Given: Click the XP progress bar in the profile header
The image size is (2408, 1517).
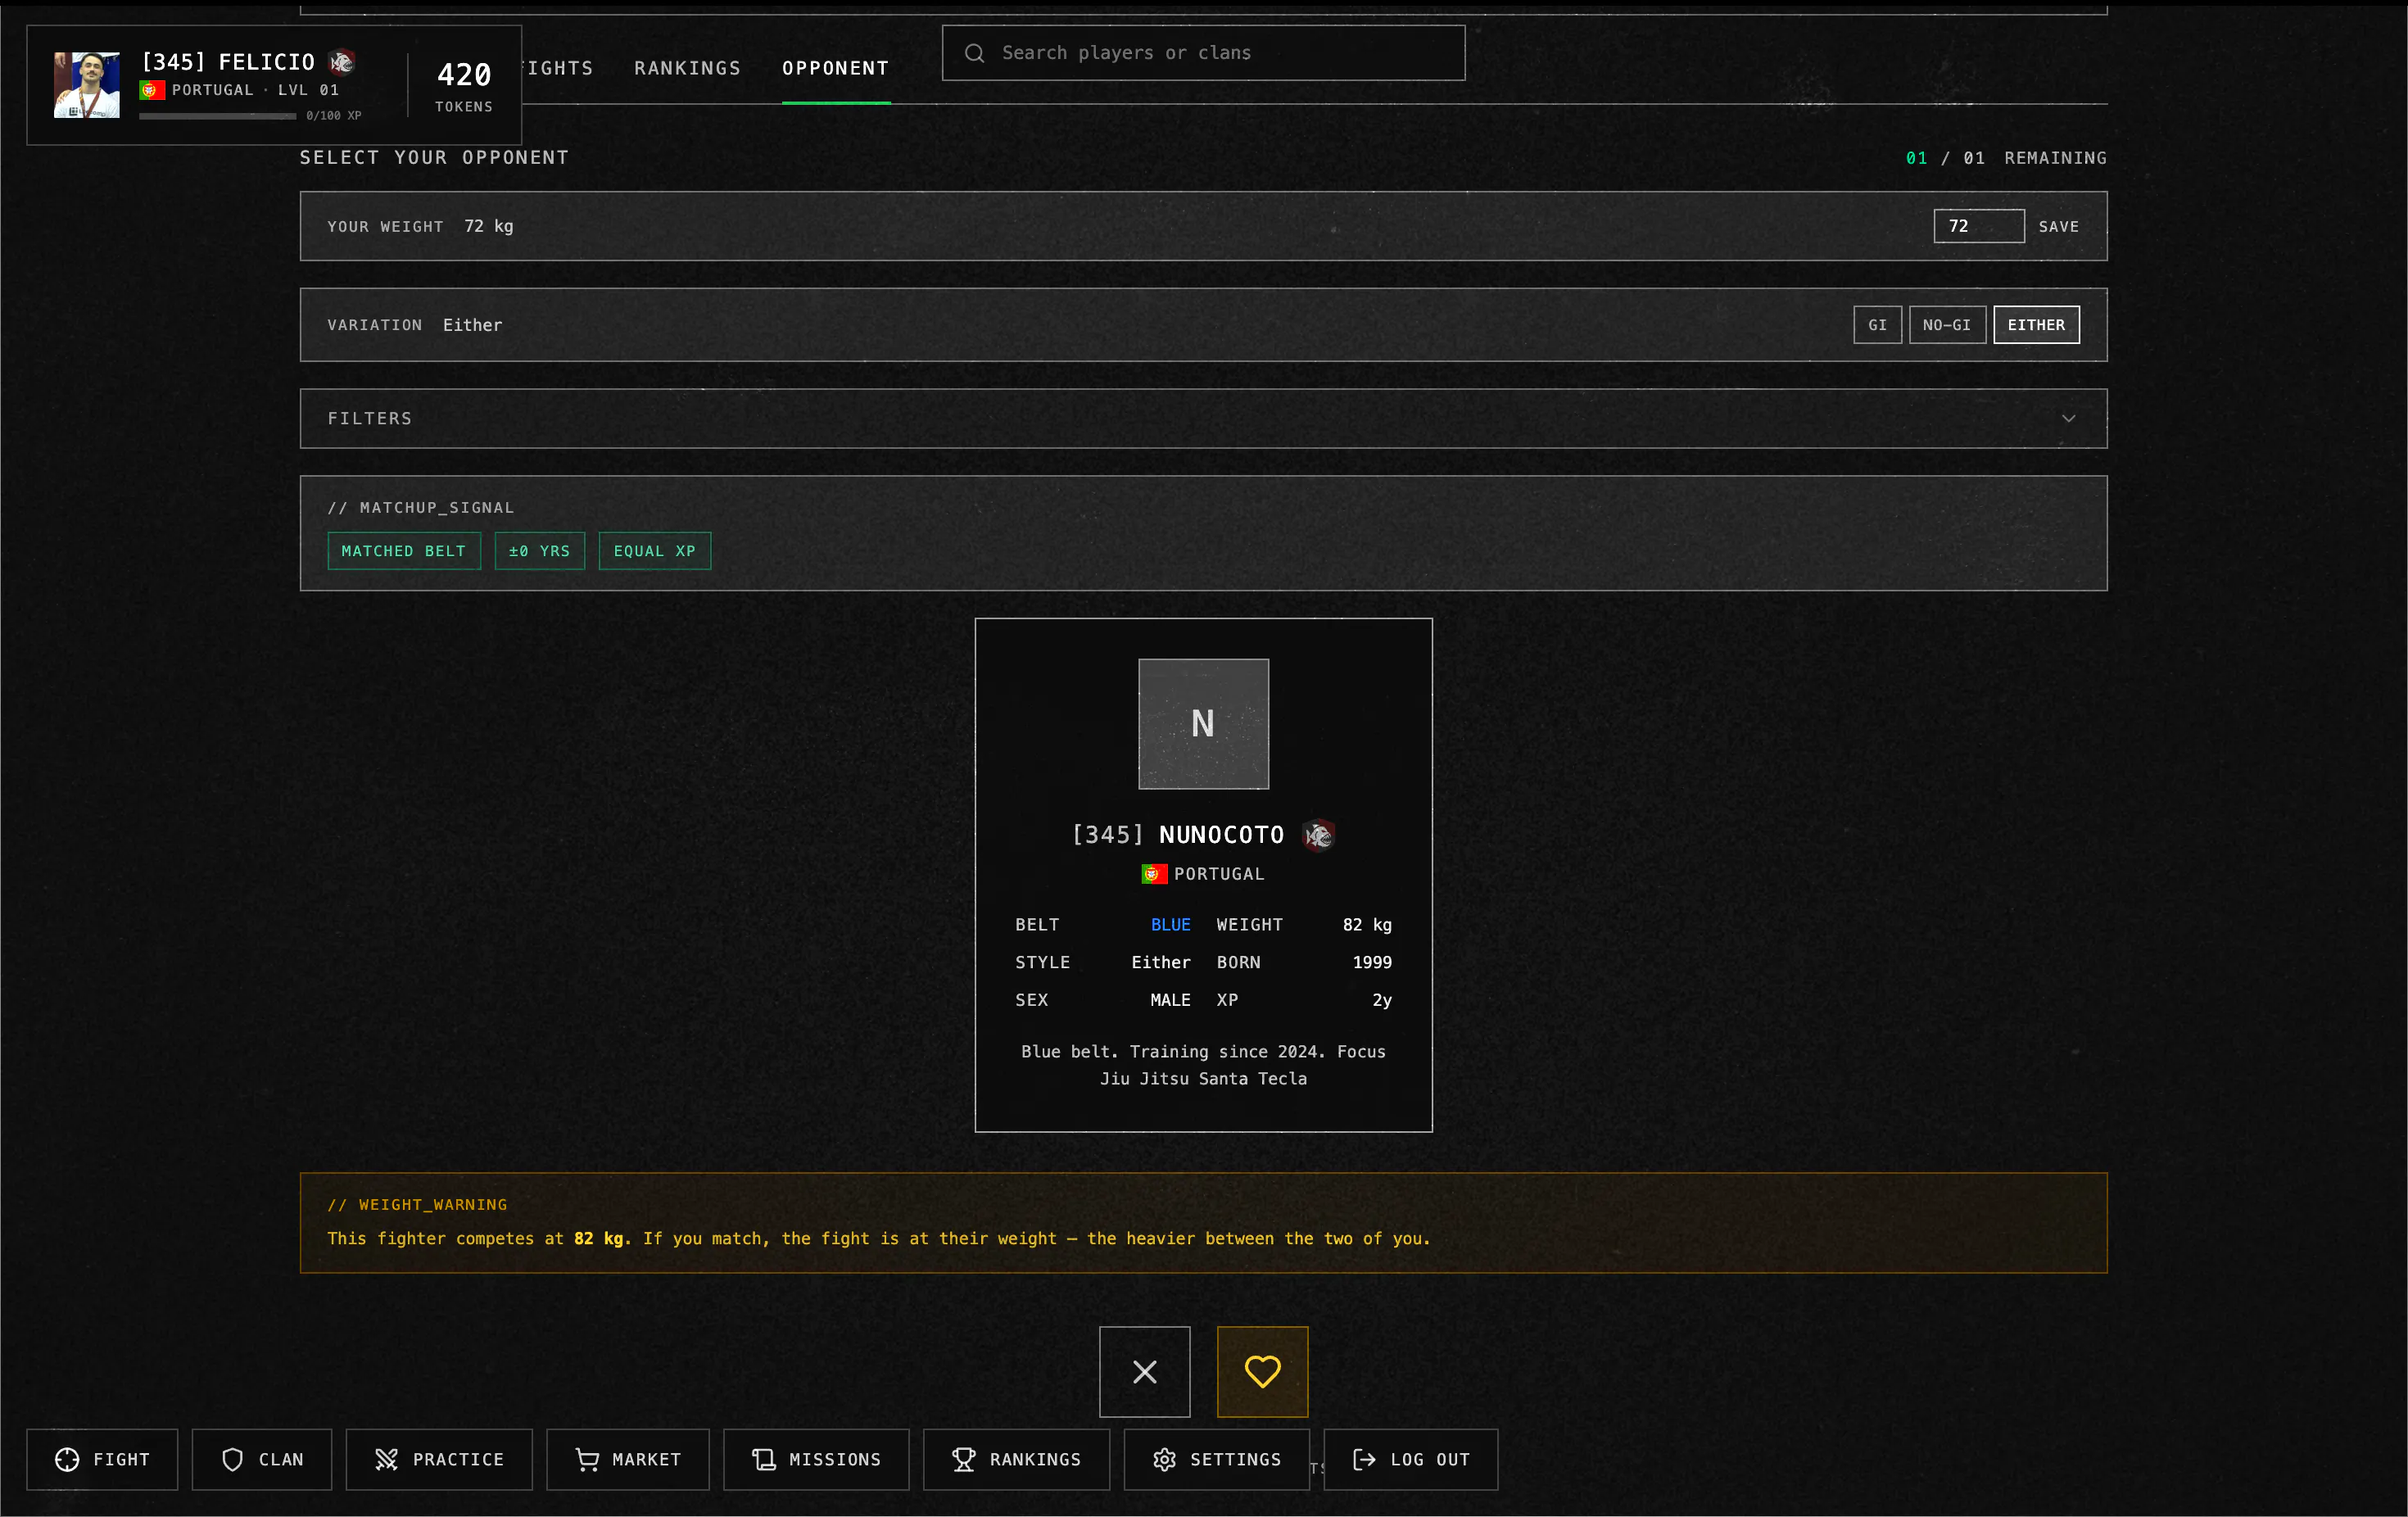Looking at the screenshot, I should point(217,116).
